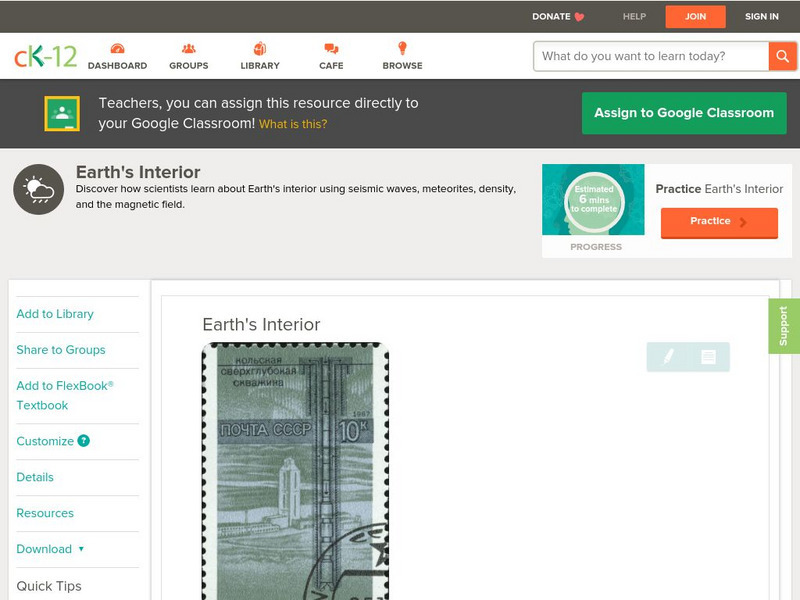Open the Groups people icon
The height and width of the screenshot is (600, 800).
pyautogui.click(x=188, y=48)
